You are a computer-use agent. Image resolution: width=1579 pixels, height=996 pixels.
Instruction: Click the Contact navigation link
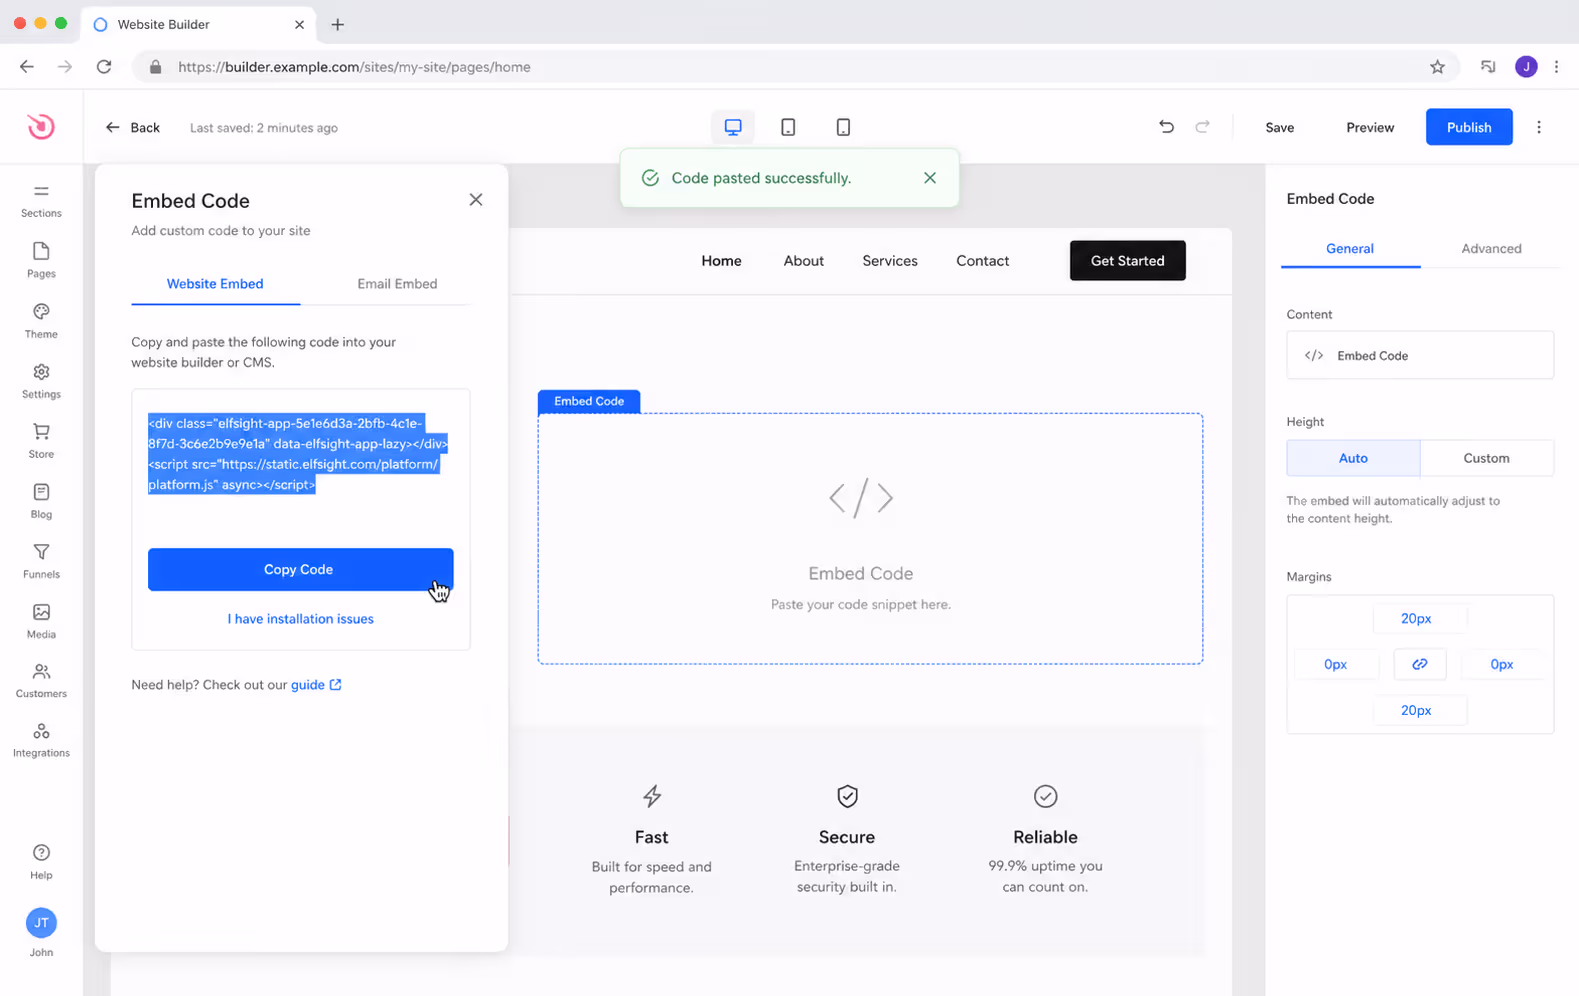[982, 261]
